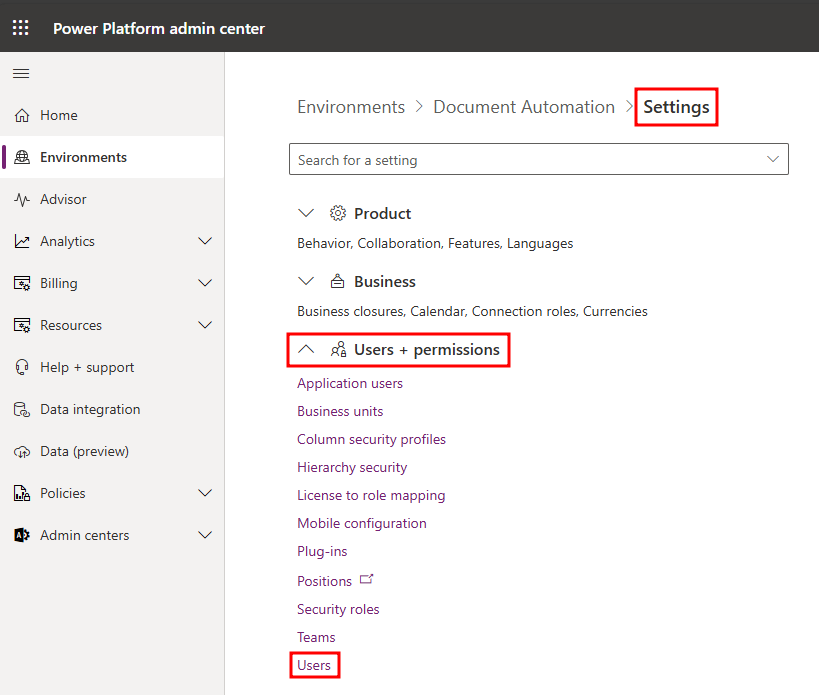Screen dimensions: 819x695
Task: Open the Users link
Action: pyautogui.click(x=314, y=665)
